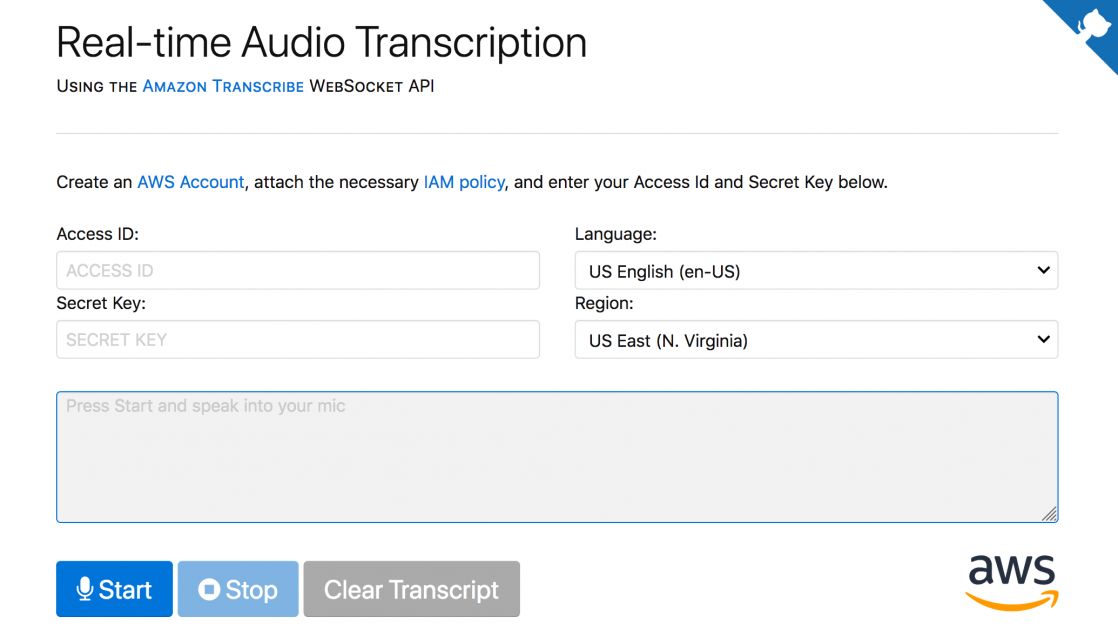Click inside the transcript text area

557,455
